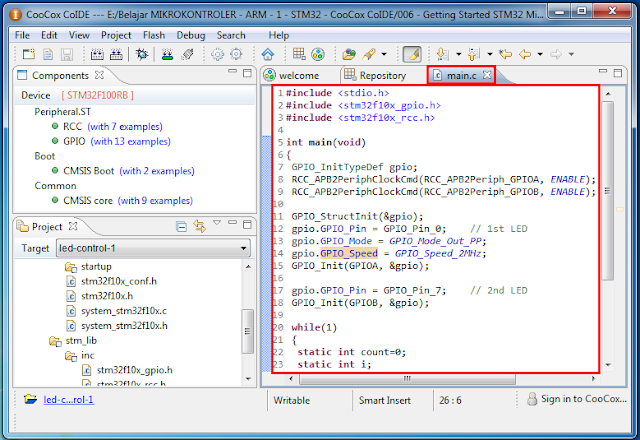The height and width of the screenshot is (440, 640).
Task: Click the Flash erase toolbar icon
Action: click(x=187, y=54)
